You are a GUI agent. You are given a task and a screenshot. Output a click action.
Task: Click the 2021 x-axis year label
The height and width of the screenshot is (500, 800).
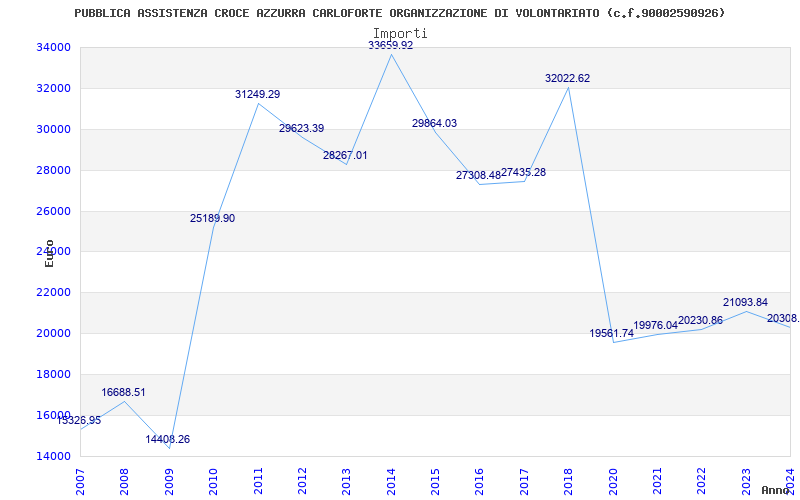(x=657, y=482)
